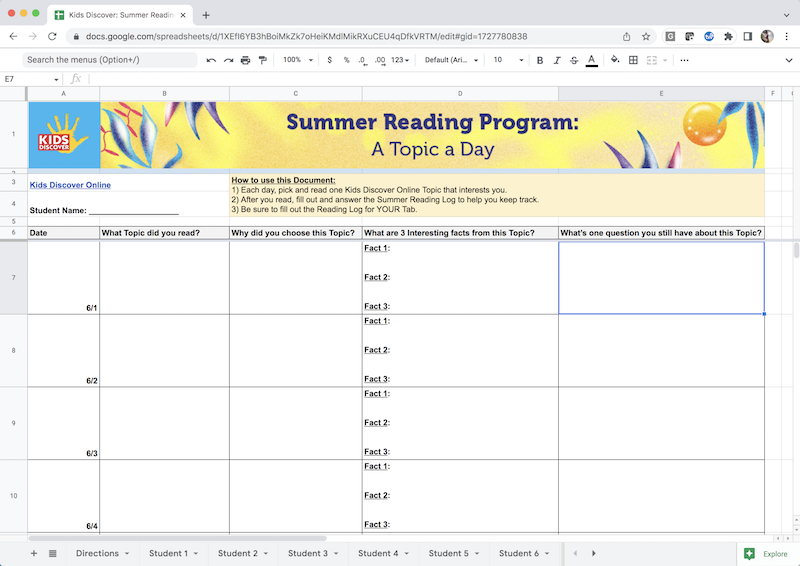Open Chrome three-dot menu

point(786,36)
